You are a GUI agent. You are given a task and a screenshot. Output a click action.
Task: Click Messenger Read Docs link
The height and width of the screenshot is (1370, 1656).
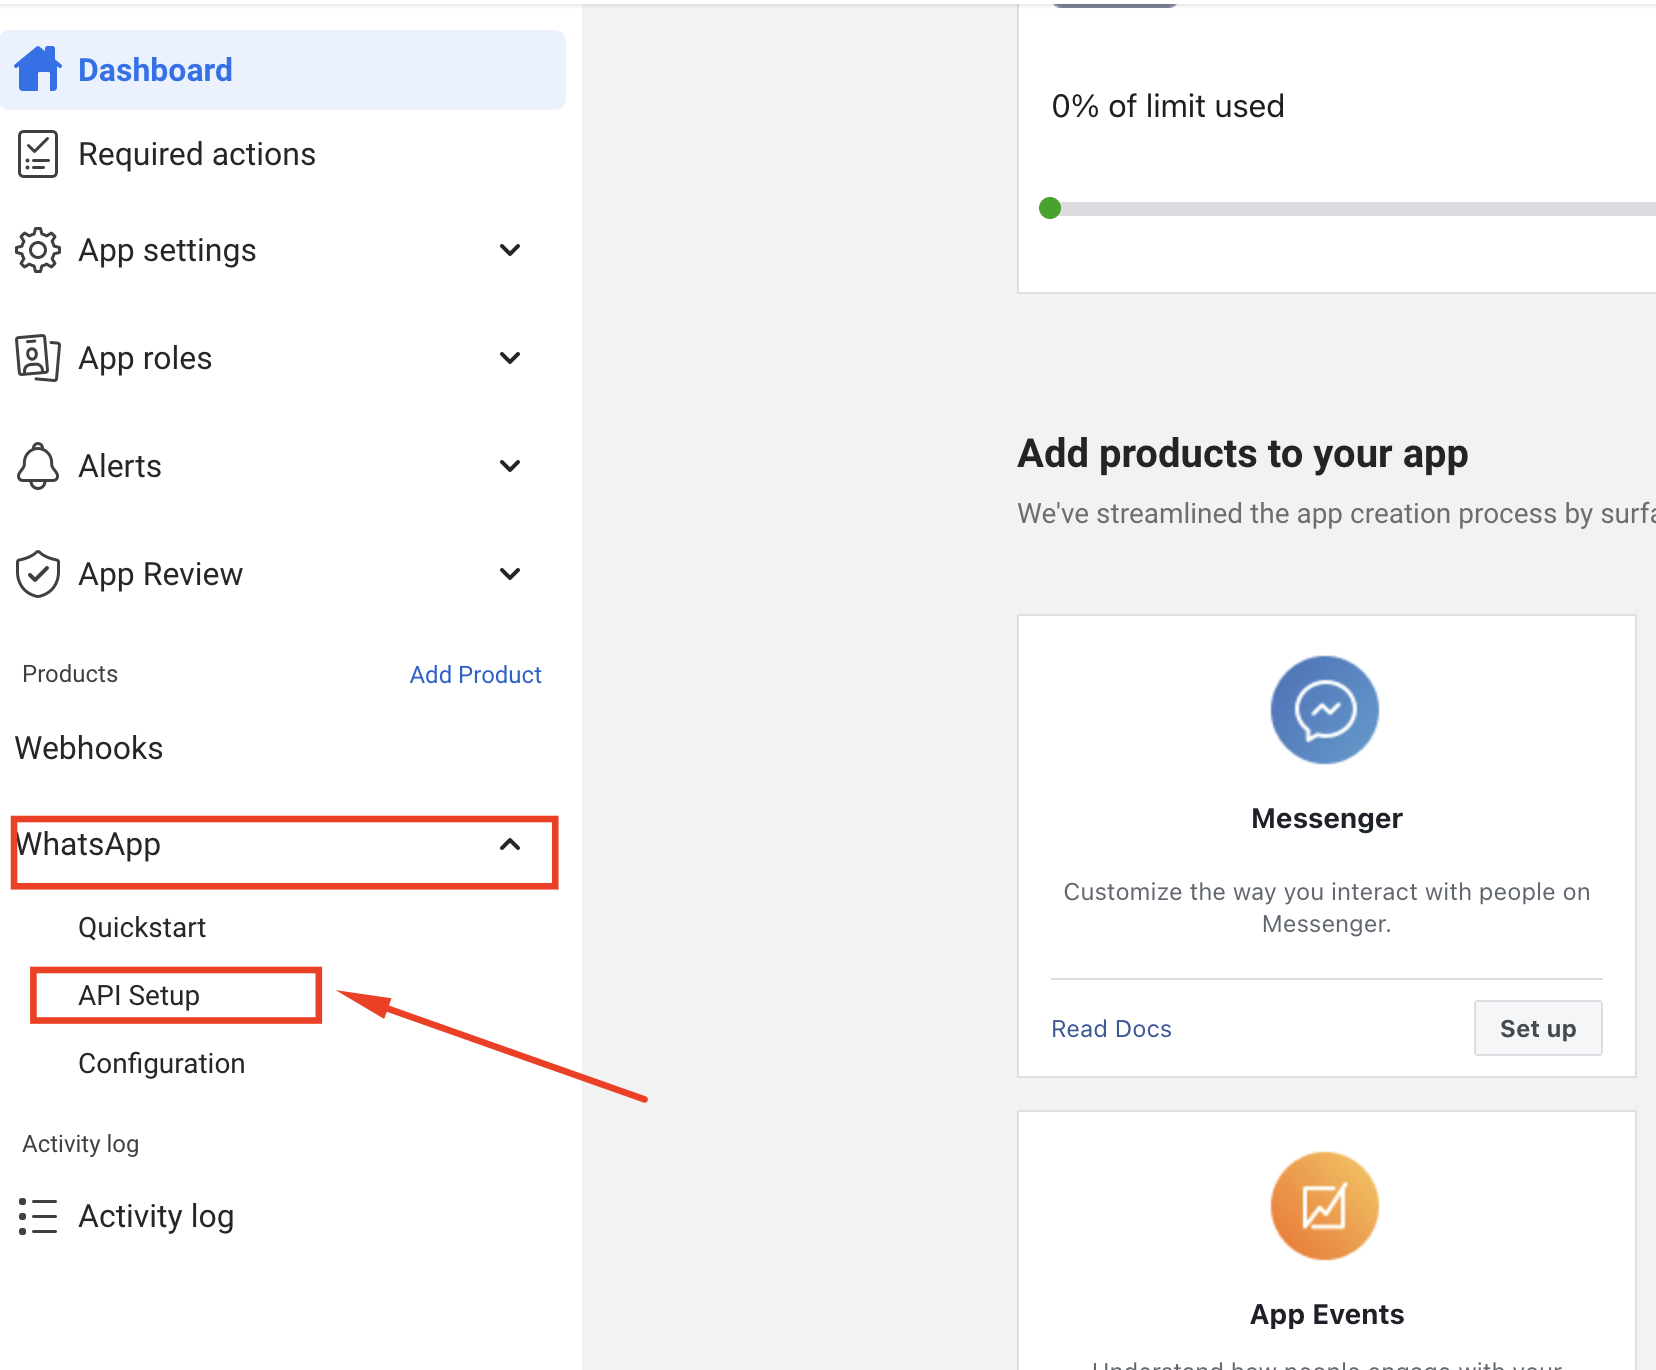[x=1111, y=1029]
